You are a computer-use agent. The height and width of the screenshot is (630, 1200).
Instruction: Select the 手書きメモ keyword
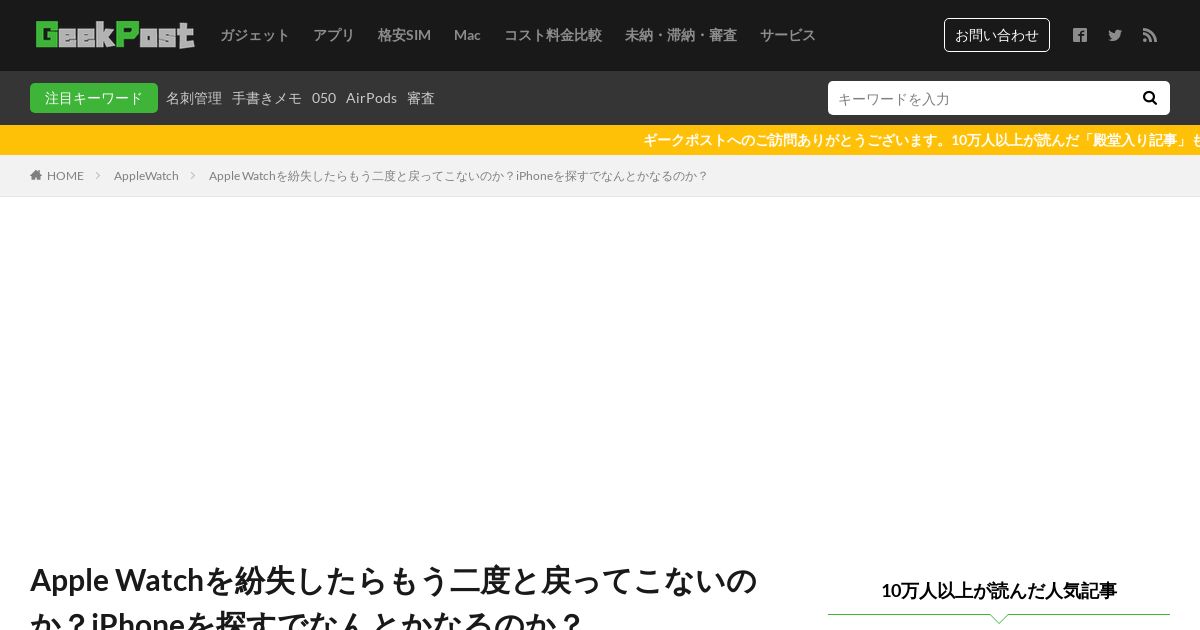click(267, 98)
